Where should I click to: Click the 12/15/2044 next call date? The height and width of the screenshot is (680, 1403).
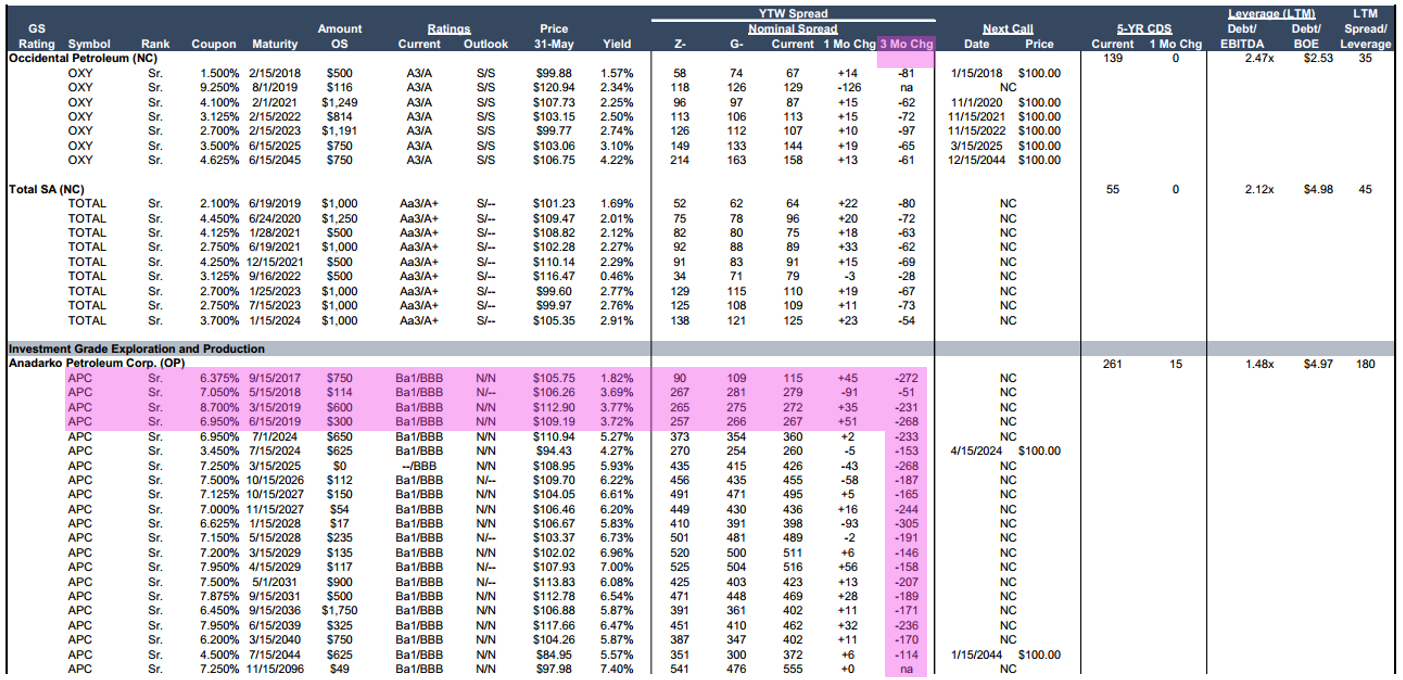977,160
